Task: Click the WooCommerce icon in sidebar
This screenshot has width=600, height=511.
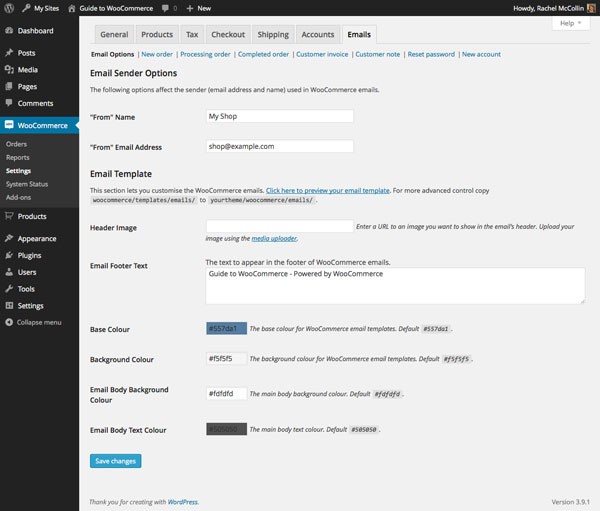Action: (9, 125)
